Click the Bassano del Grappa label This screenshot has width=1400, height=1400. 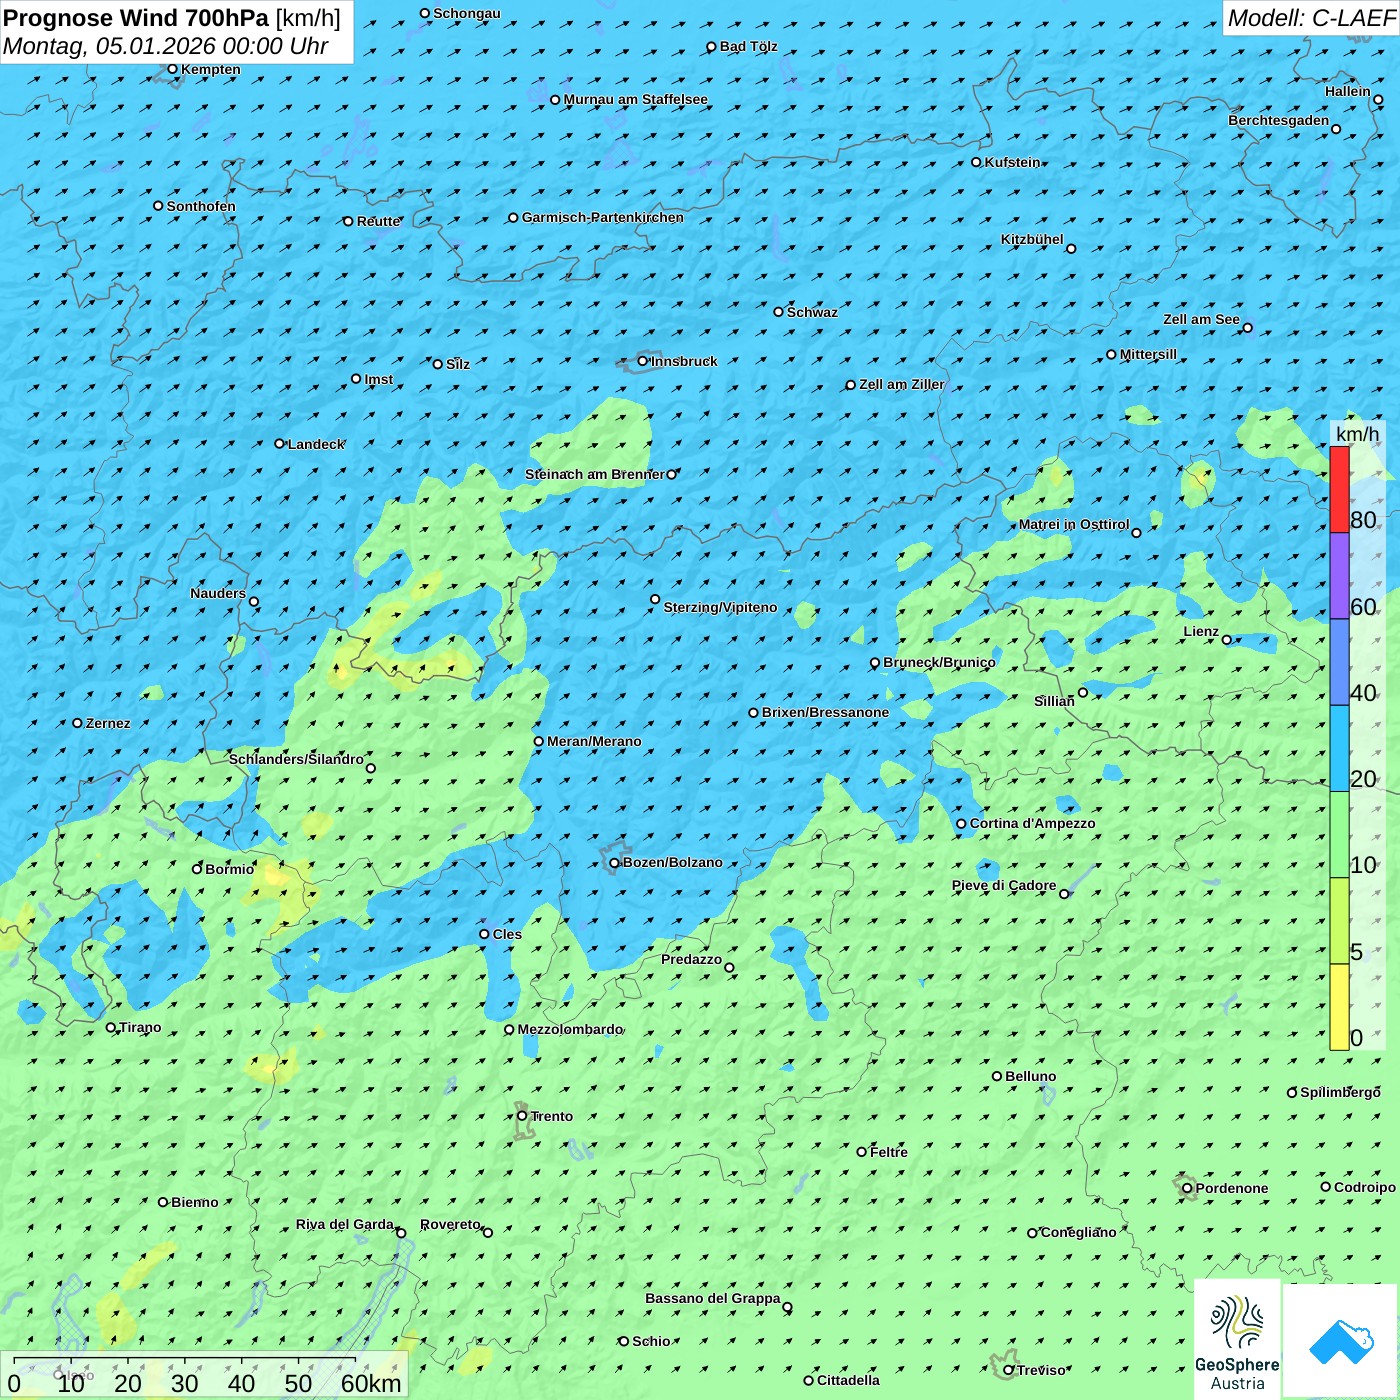(712, 1298)
